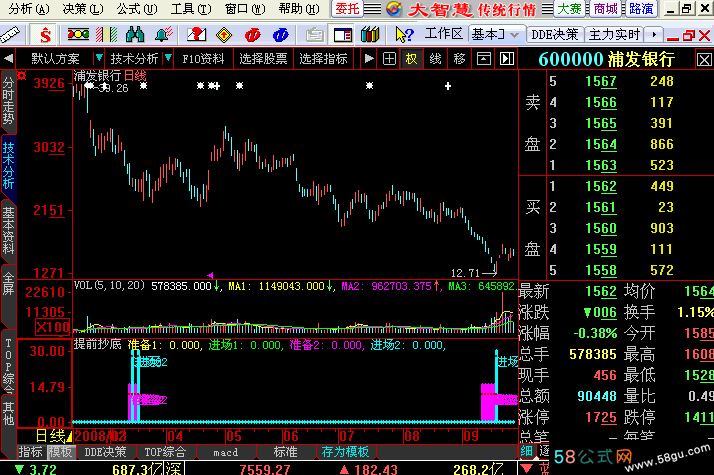
Task: Select the DDE决策 bottom tab
Action: point(105,452)
